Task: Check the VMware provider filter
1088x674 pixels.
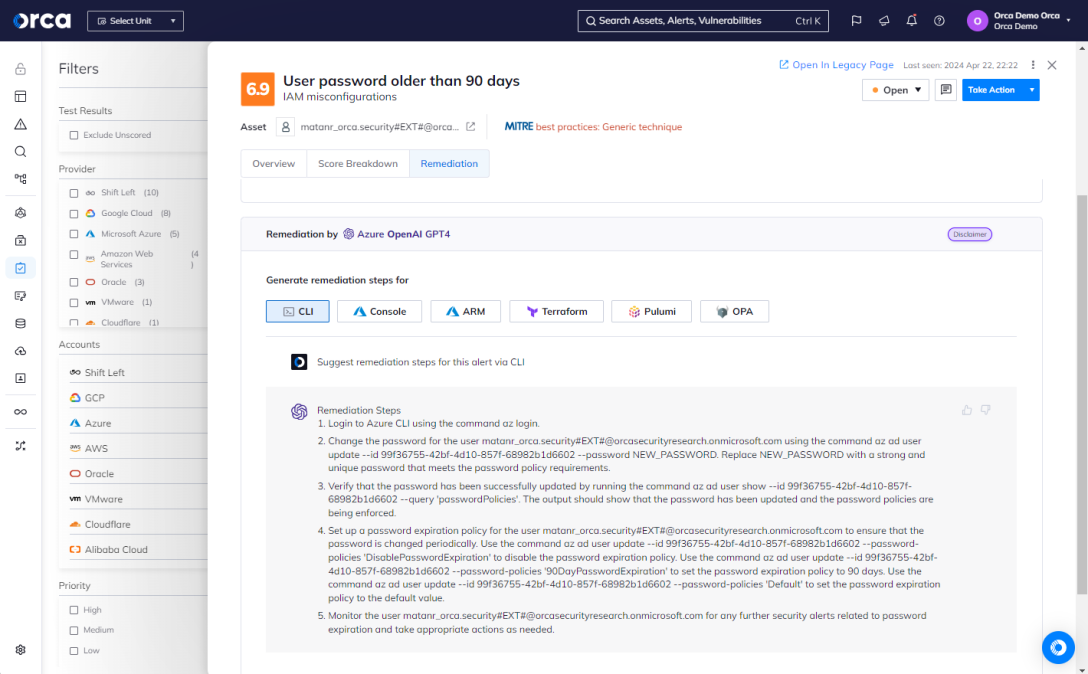Action: coord(74,303)
